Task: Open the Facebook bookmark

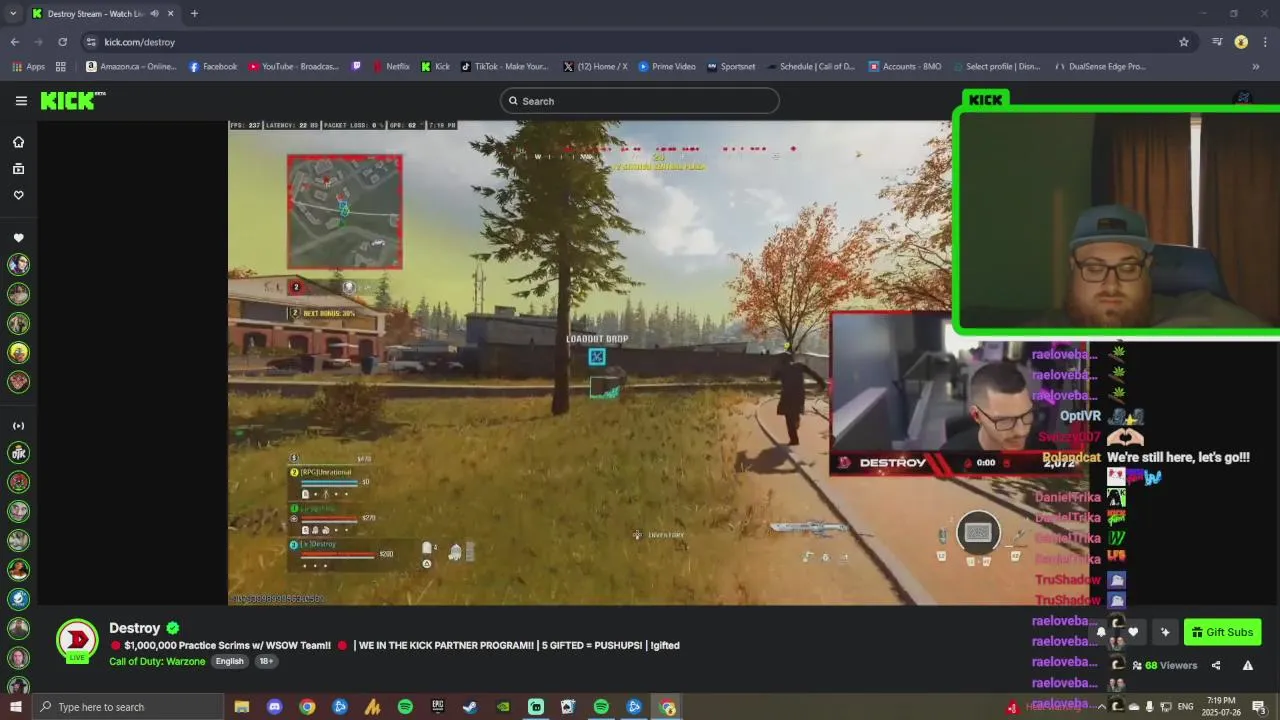Action: 213,67
